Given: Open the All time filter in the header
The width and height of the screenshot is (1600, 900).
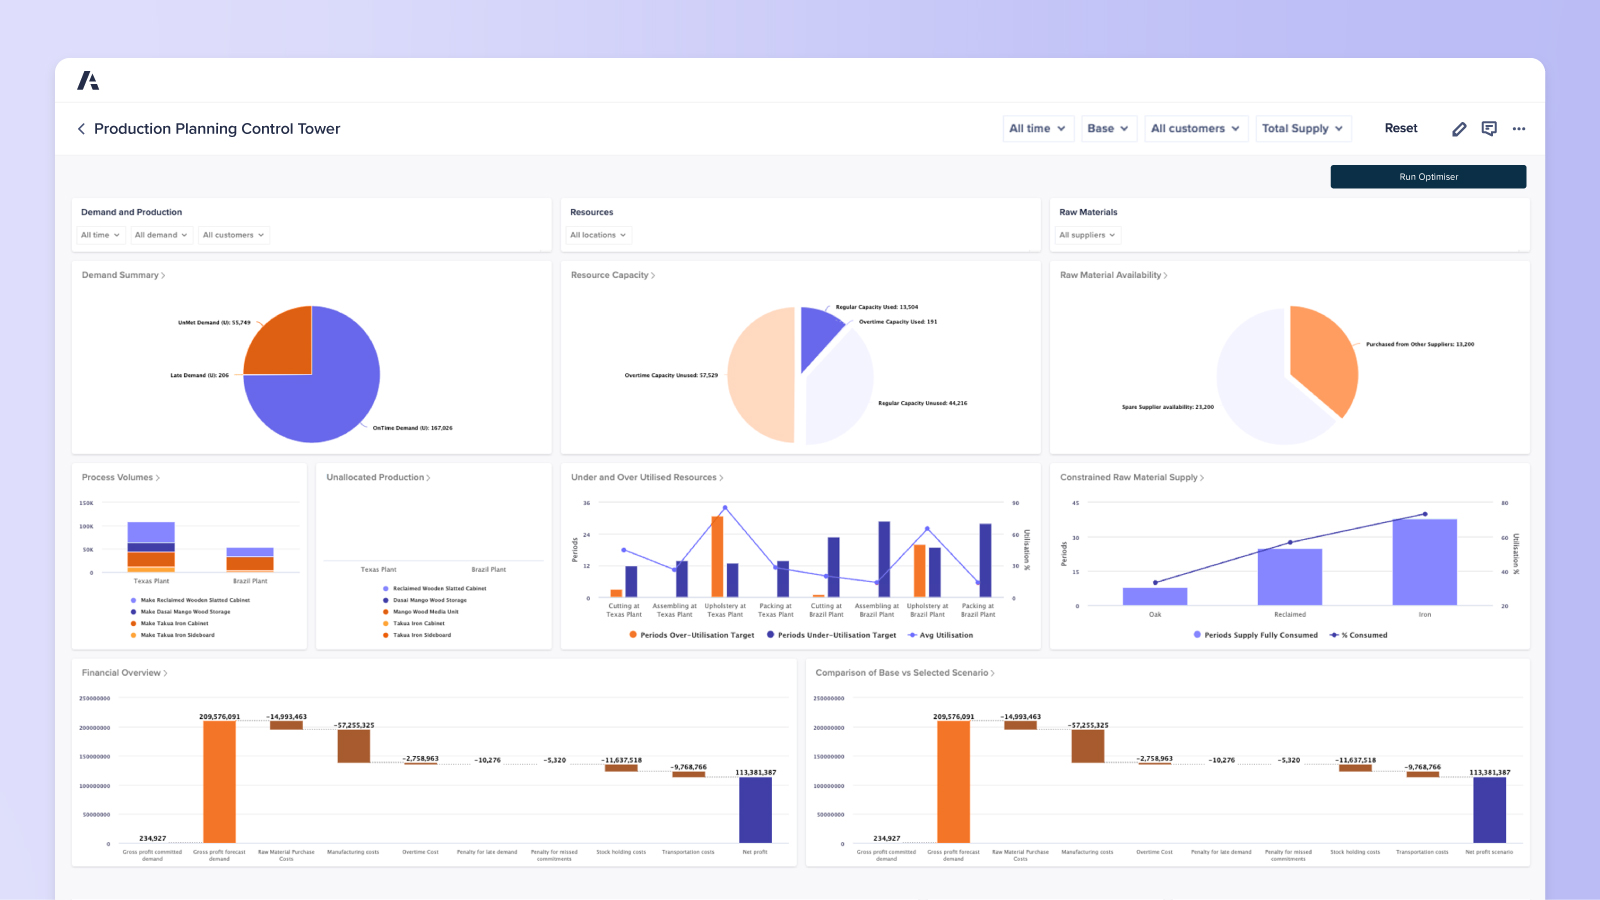Looking at the screenshot, I should (1037, 128).
